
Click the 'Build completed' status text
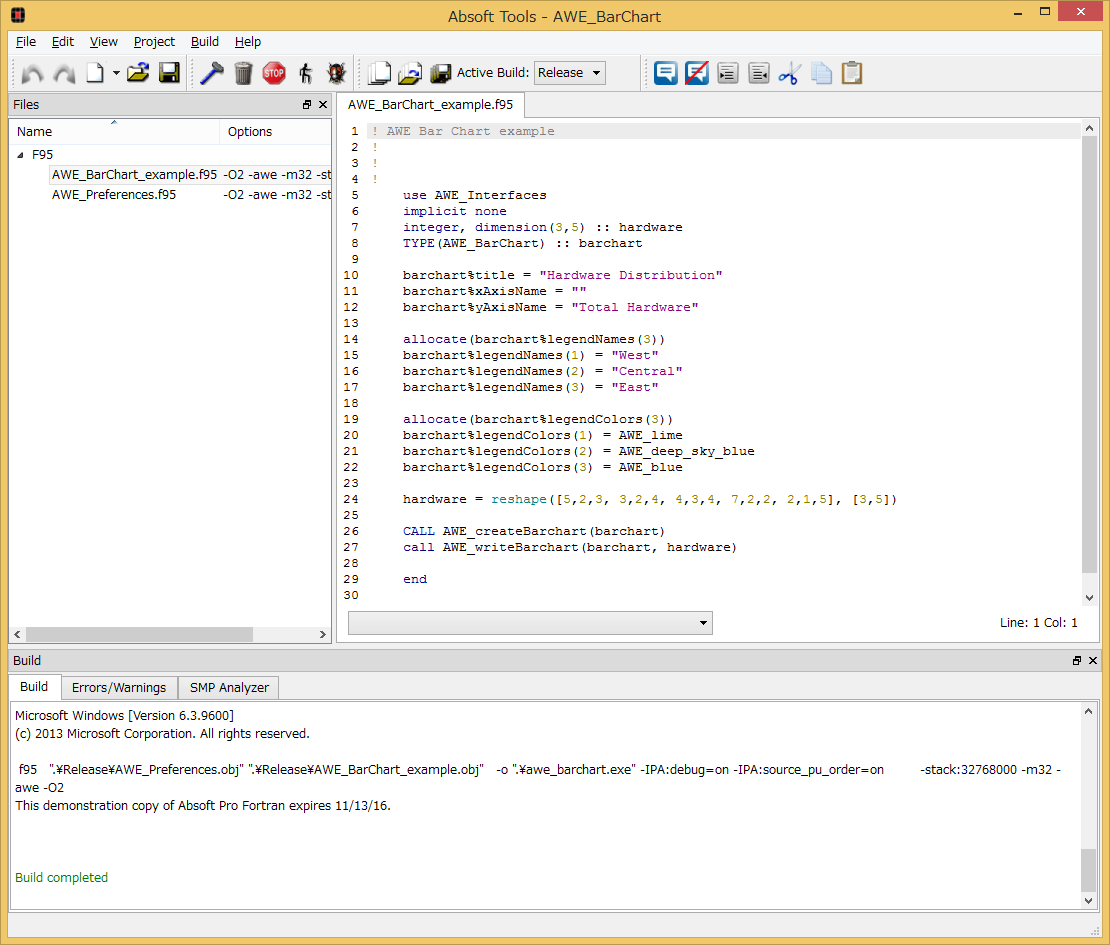pyautogui.click(x=62, y=878)
